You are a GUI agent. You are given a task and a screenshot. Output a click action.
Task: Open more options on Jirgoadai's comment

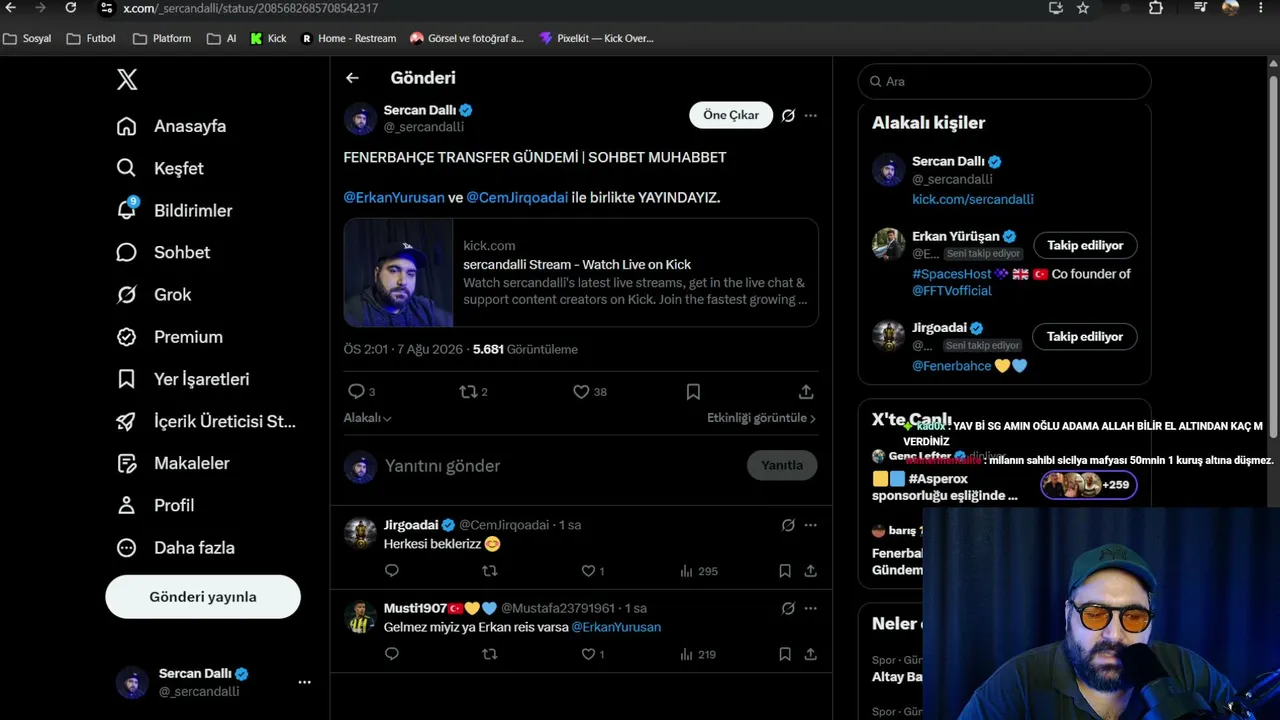coord(811,525)
